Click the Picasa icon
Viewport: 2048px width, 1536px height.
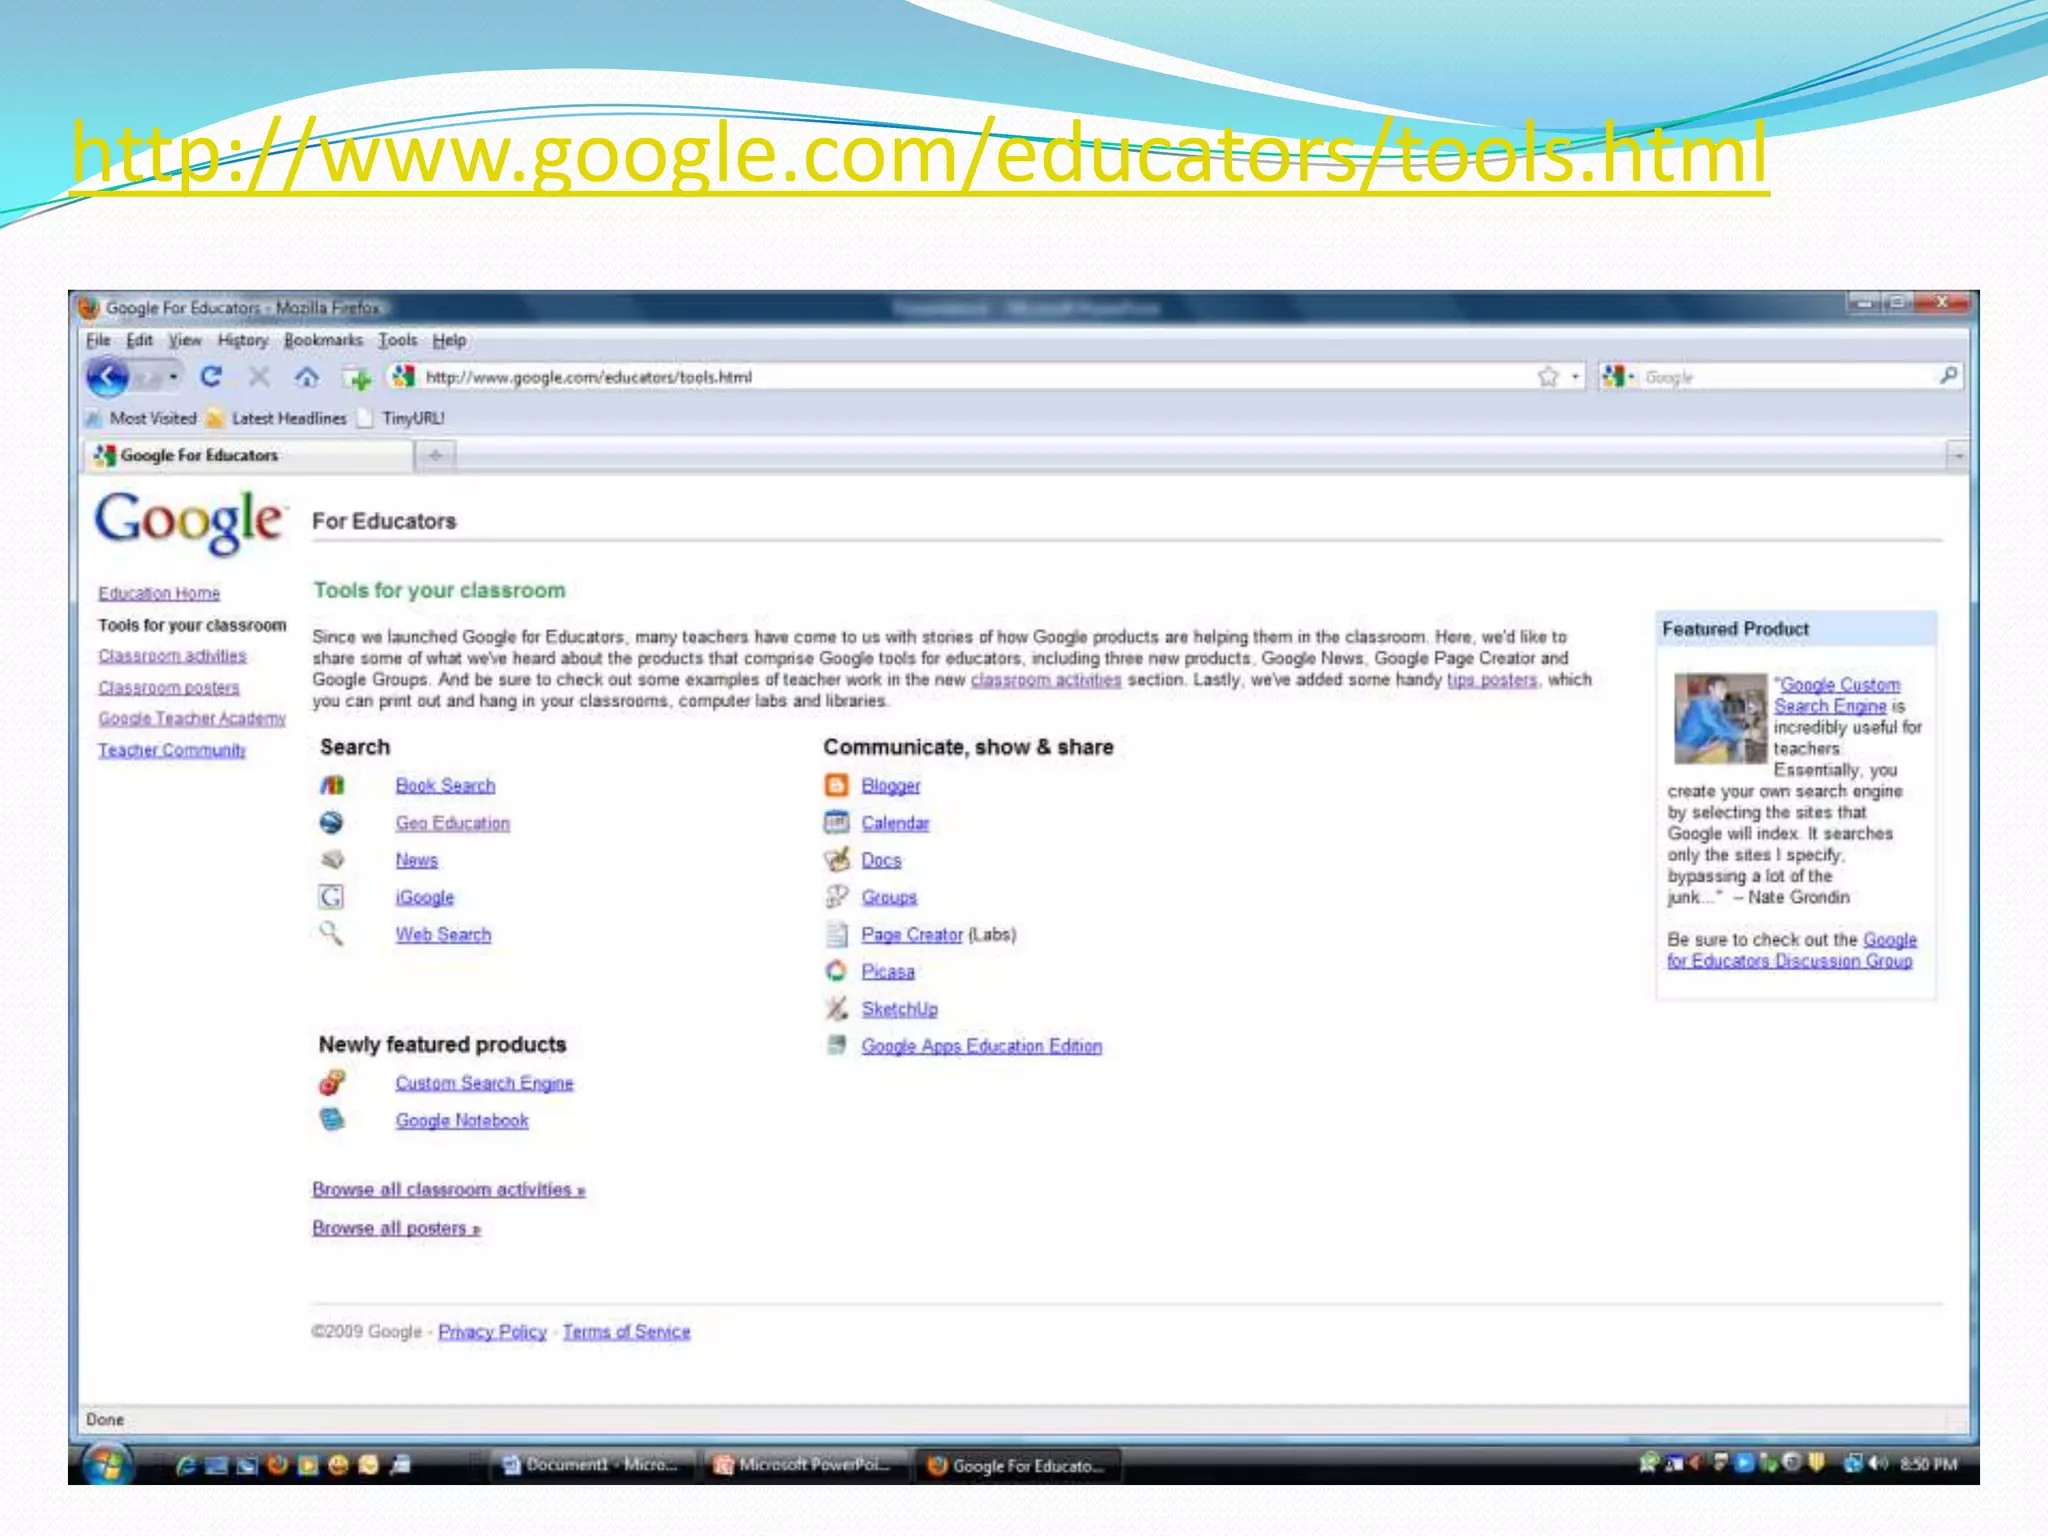tap(836, 971)
